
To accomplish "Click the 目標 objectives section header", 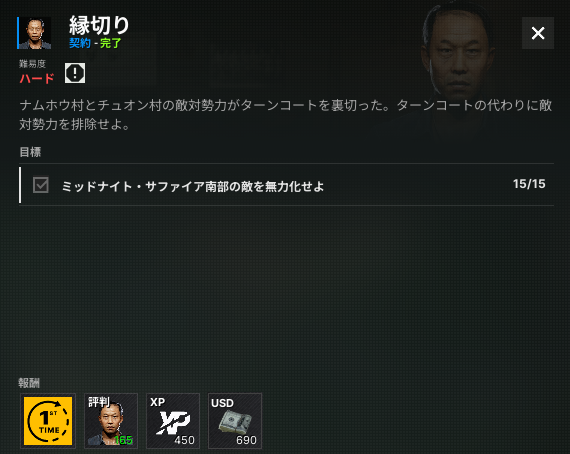I will pyautogui.click(x=30, y=152).
